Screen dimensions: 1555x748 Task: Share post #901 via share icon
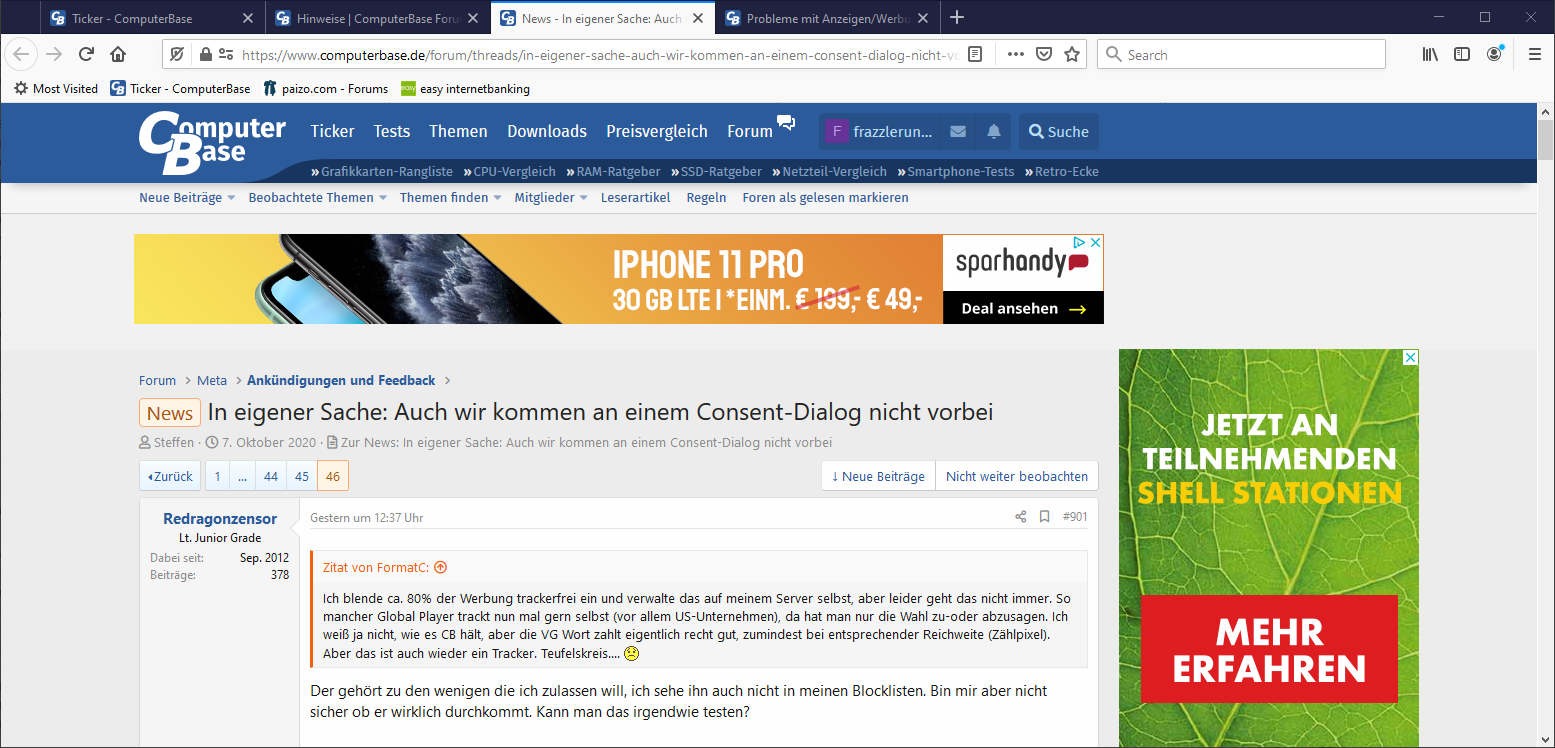tap(1021, 517)
